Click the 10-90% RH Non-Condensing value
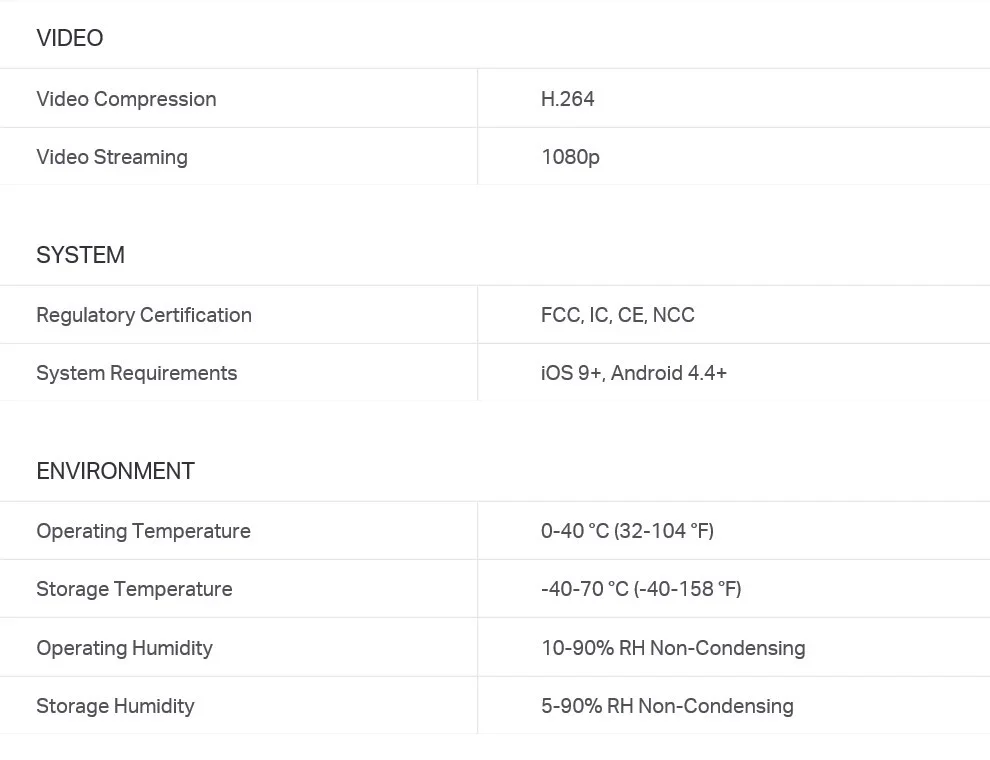The image size is (990, 760). pos(673,648)
